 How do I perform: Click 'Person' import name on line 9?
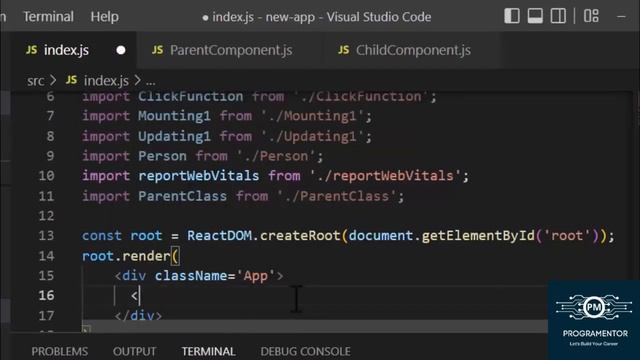162,156
